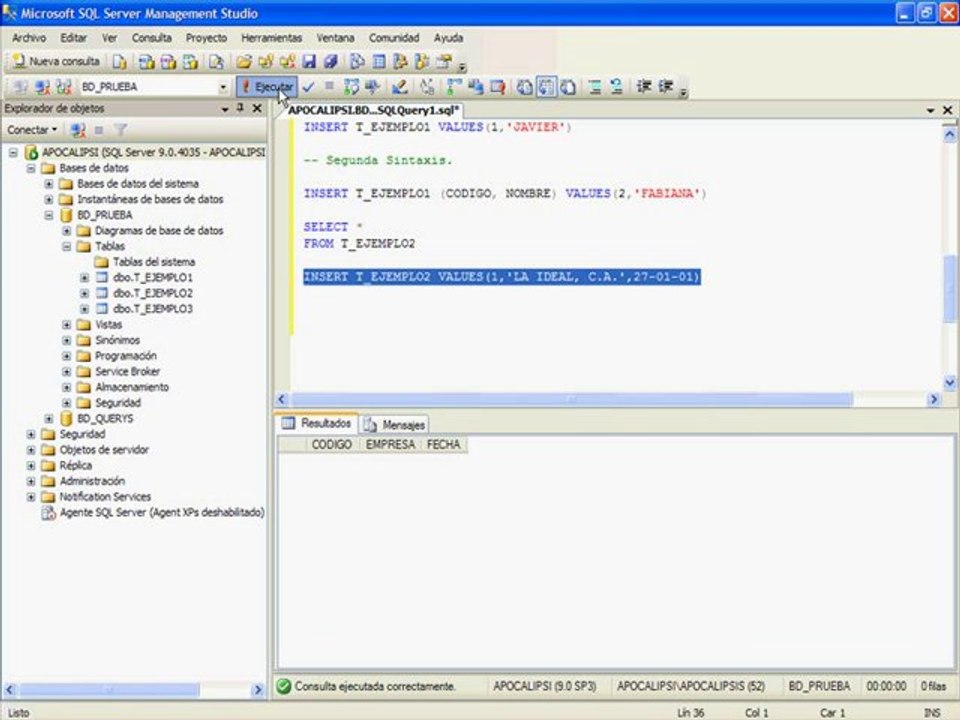Open the Ventana menu
Image resolution: width=960 pixels, height=720 pixels.
tap(336, 38)
